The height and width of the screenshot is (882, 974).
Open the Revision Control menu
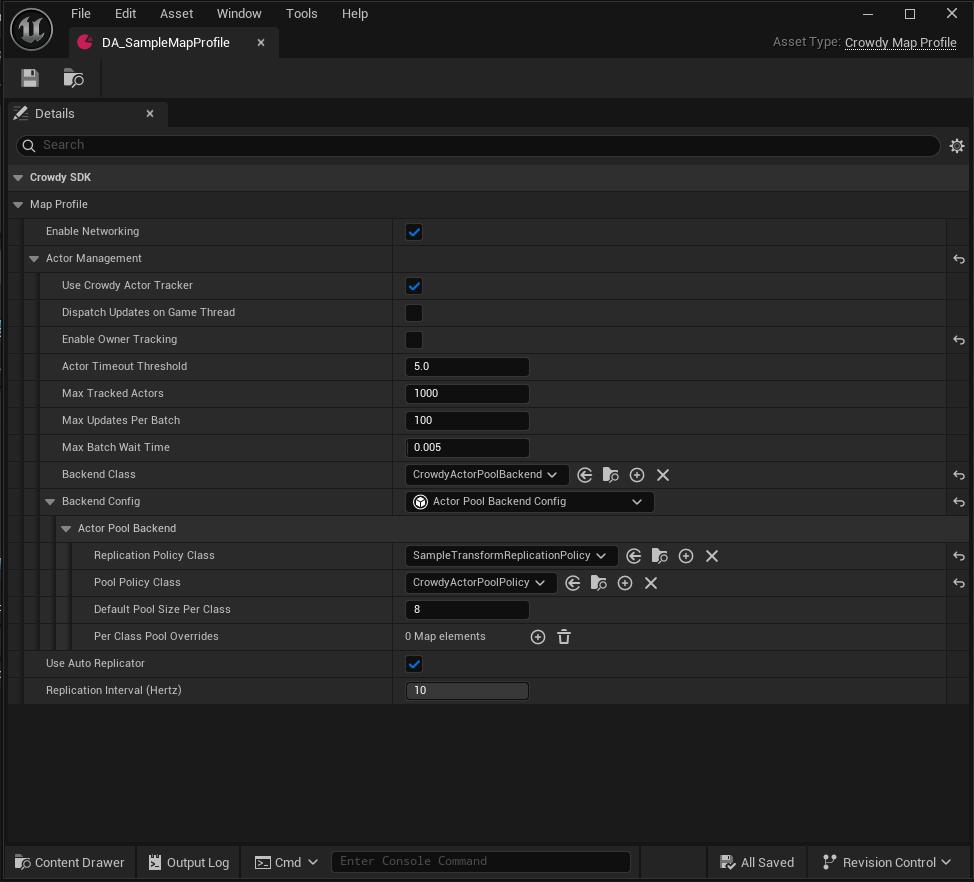[x=887, y=863]
